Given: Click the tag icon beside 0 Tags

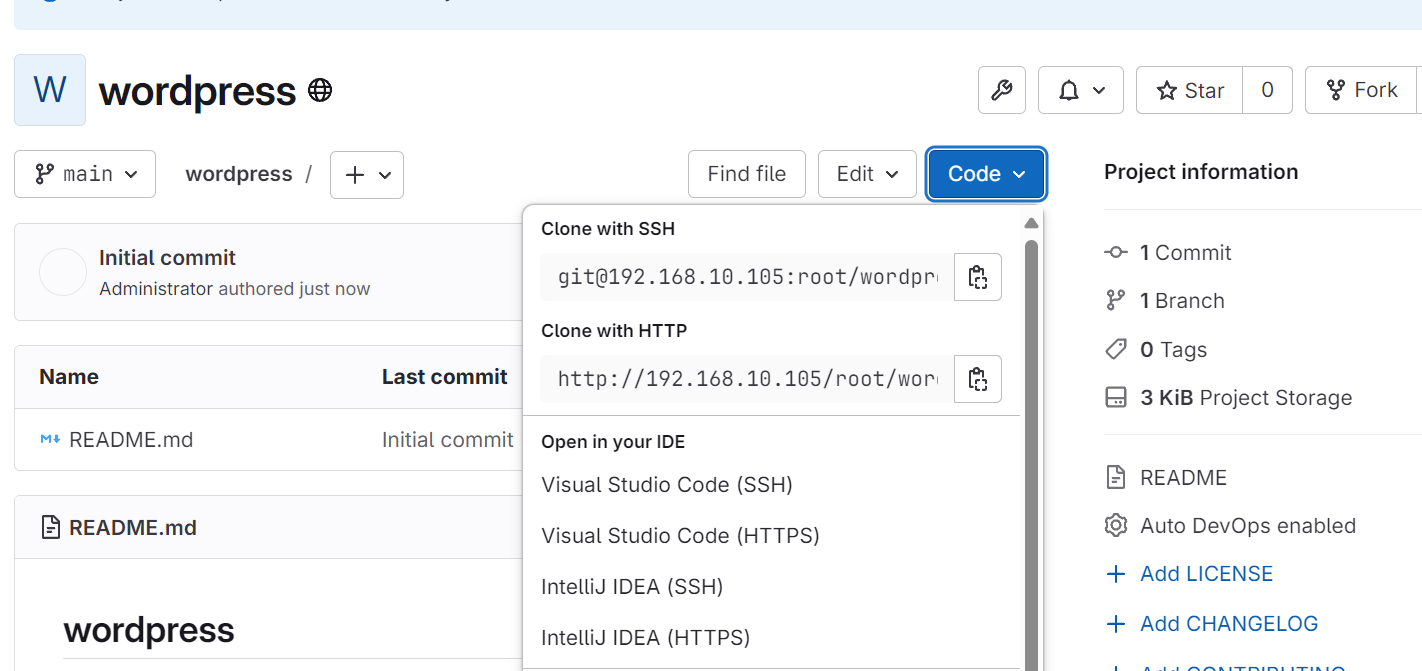Looking at the screenshot, I should click(1116, 349).
